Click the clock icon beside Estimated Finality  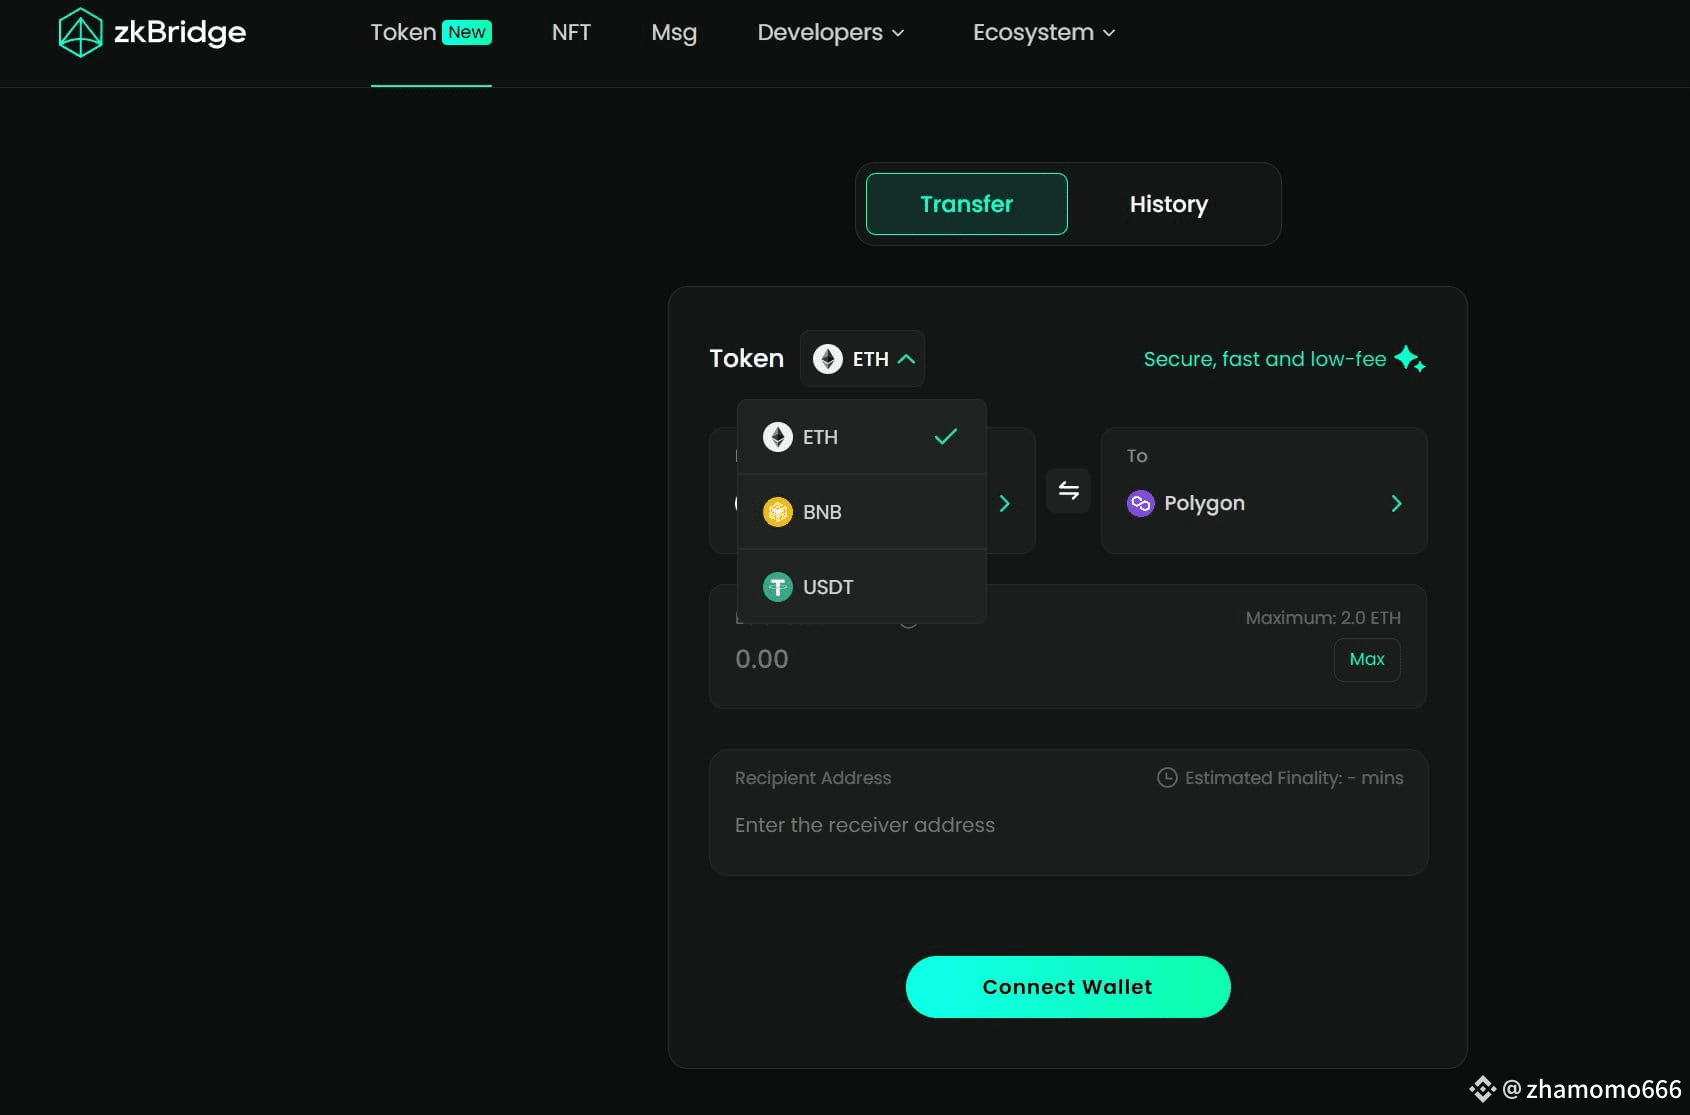tap(1167, 778)
